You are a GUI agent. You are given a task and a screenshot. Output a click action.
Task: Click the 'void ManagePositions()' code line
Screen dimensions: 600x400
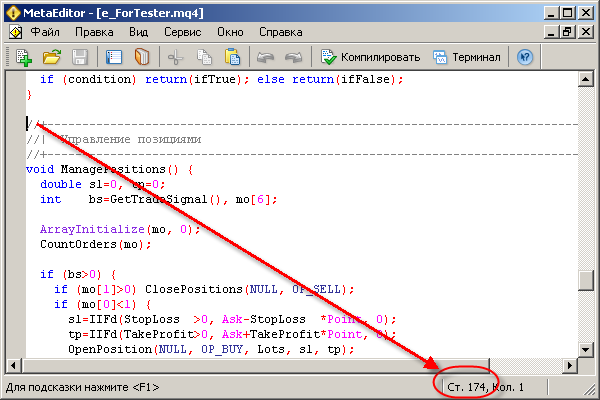click(x=109, y=169)
